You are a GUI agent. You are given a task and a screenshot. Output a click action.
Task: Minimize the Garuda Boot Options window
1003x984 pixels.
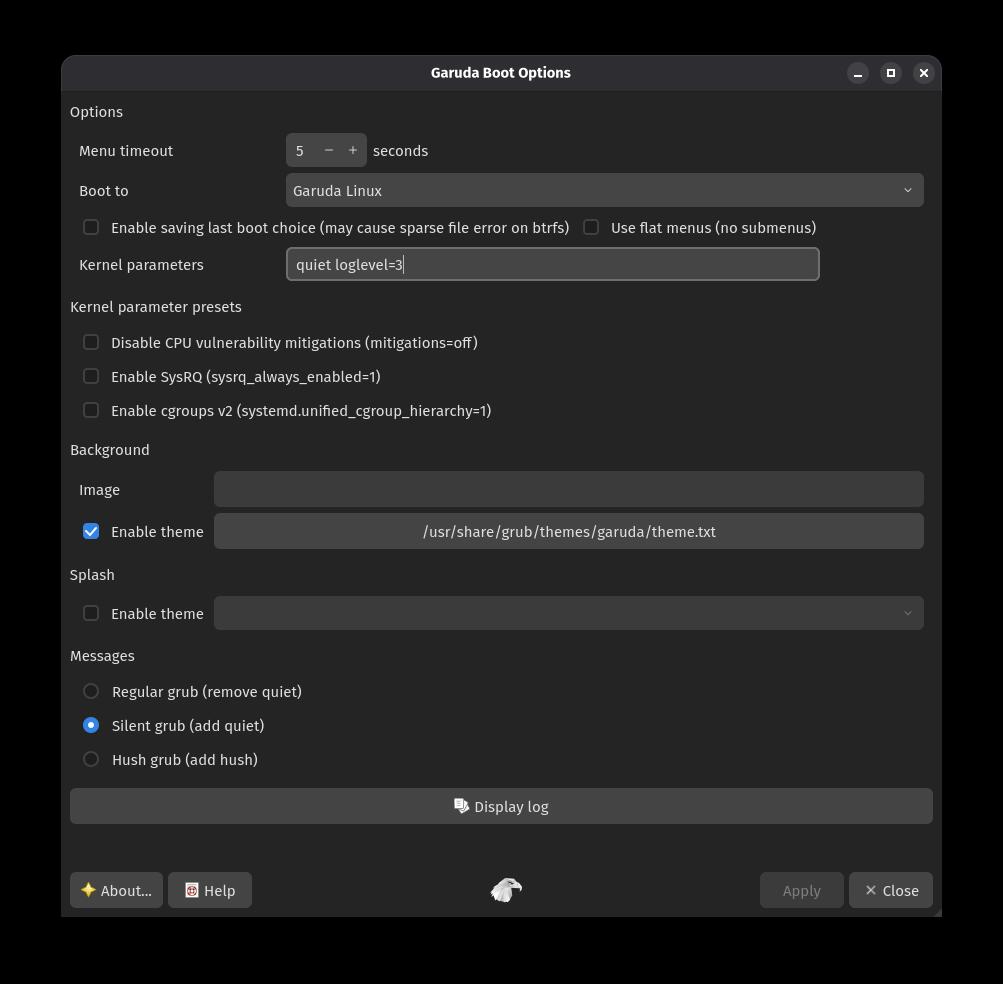click(858, 73)
